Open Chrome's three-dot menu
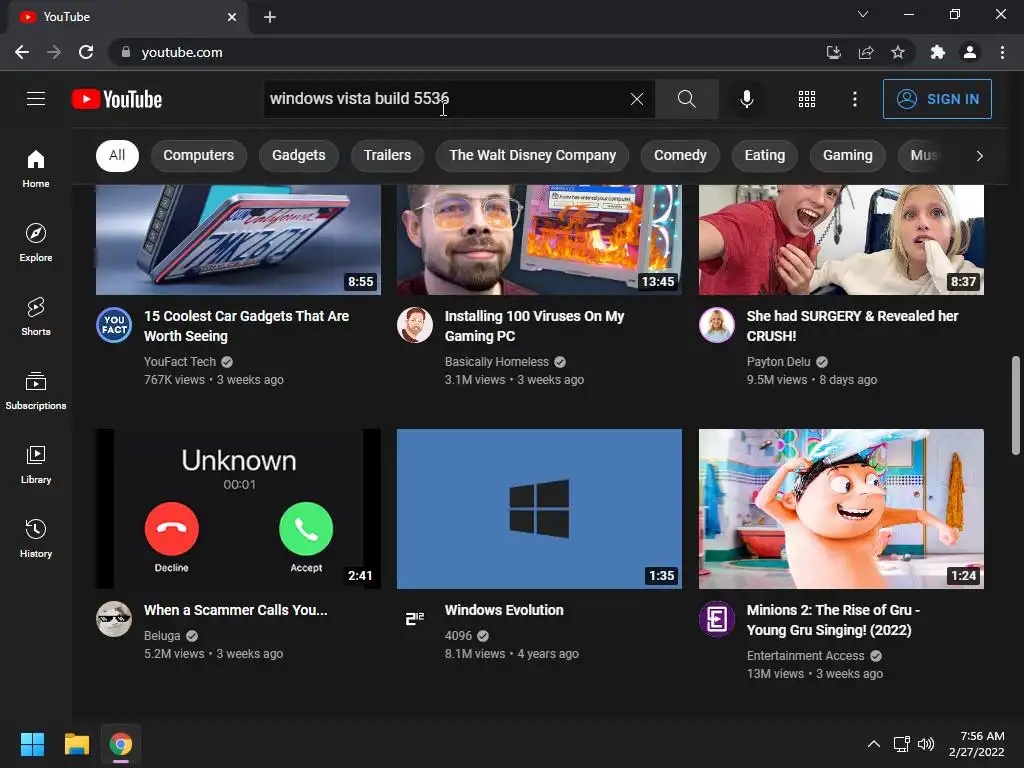This screenshot has height=768, width=1024. pos(1002,52)
